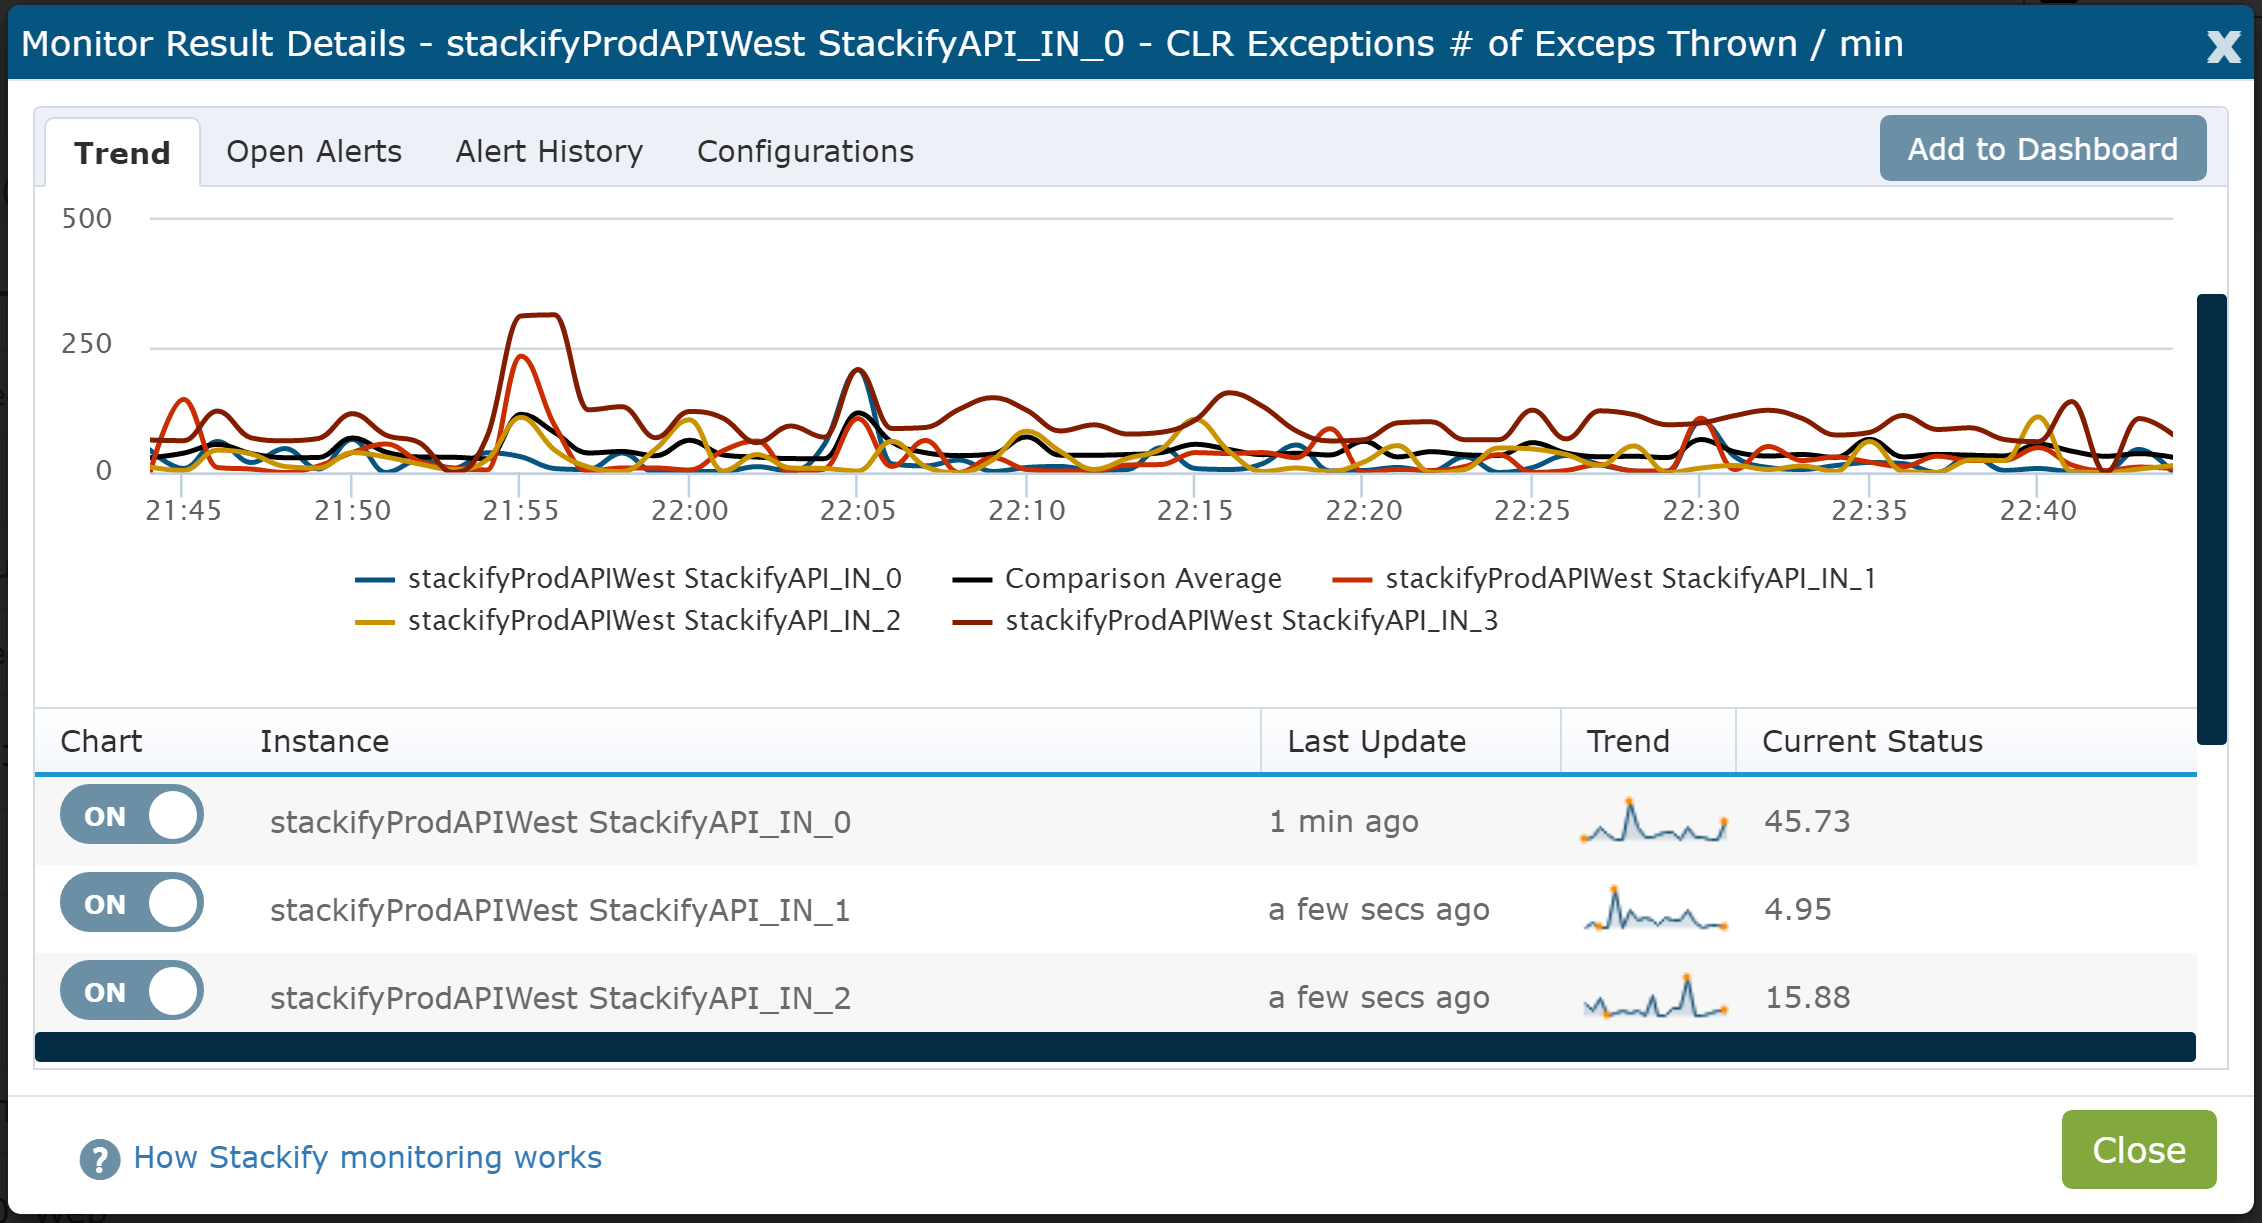This screenshot has width=2262, height=1223.
Task: Open How Stackify monitoring works link
Action: [368, 1157]
